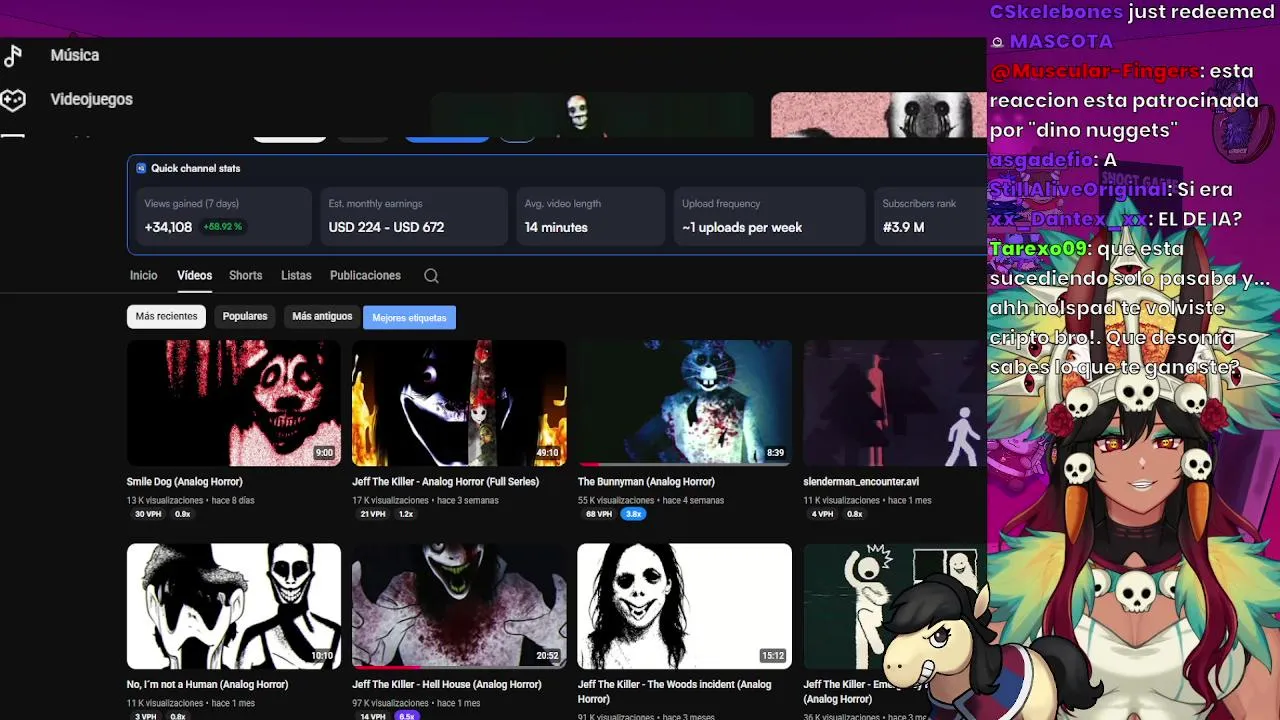1280x720 pixels.
Task: Open the Música sidebar music note icon
Action: (12, 56)
